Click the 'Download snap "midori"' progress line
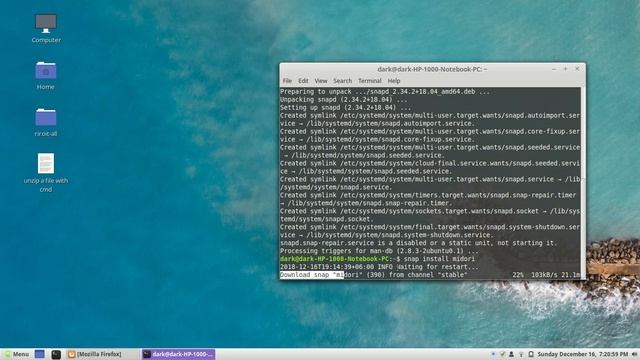The image size is (640, 360). pos(373,275)
